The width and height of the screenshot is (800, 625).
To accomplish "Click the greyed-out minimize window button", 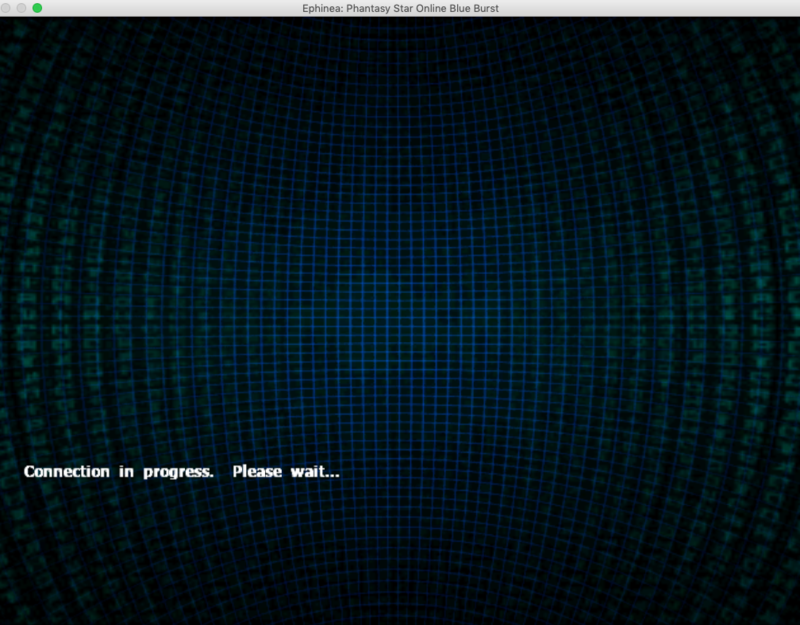I will pyautogui.click(x=21, y=8).
